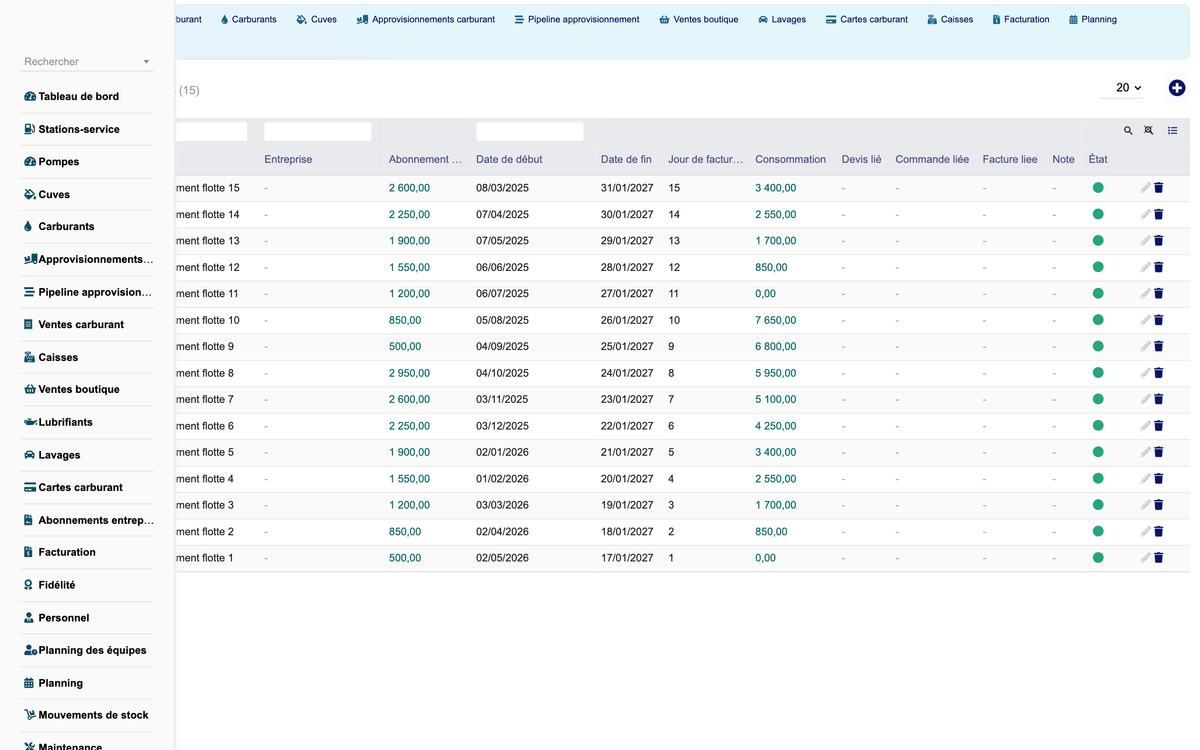Click the Tableau de bord sidebar icon
This screenshot has width=1200, height=750.
point(30,96)
